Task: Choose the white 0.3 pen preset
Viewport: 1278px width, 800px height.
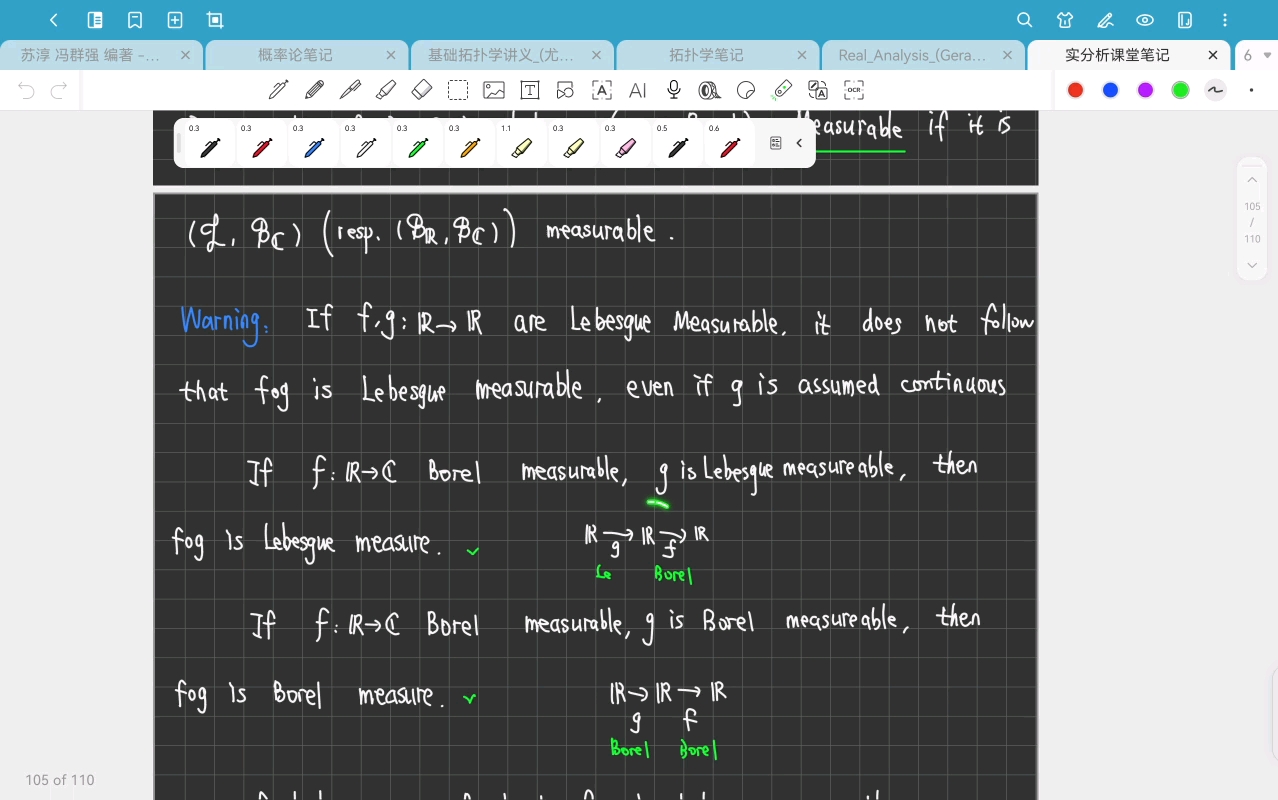Action: (366, 143)
